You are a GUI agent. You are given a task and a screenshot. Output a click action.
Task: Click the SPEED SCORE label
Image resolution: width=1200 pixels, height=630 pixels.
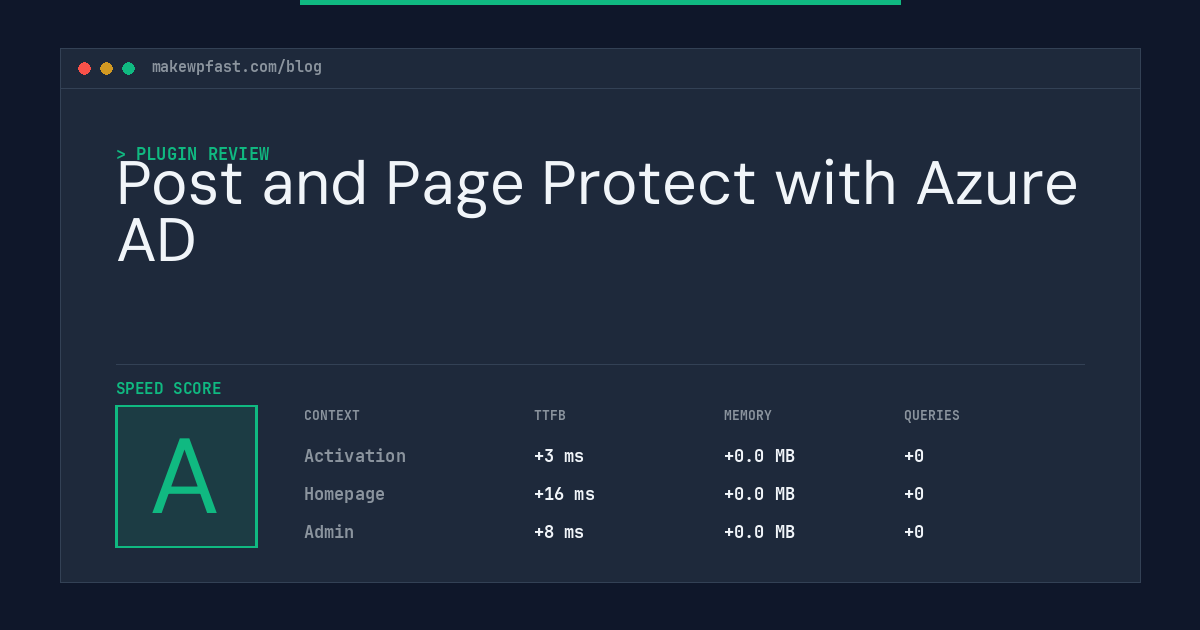click(x=169, y=389)
